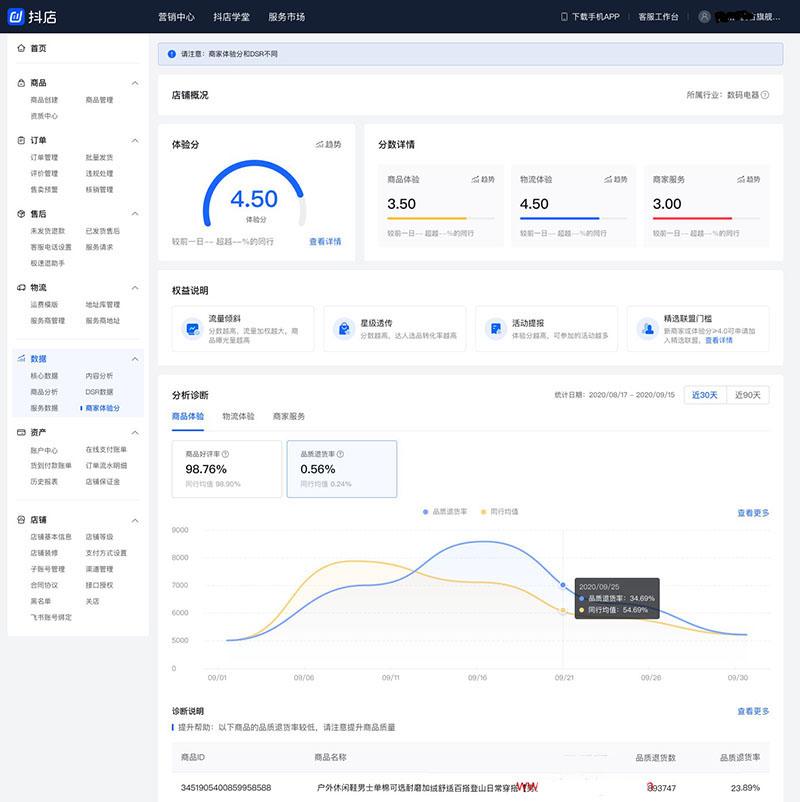Select the 品质退货率 0.56% metric card
The height and width of the screenshot is (802, 800).
click(x=341, y=469)
